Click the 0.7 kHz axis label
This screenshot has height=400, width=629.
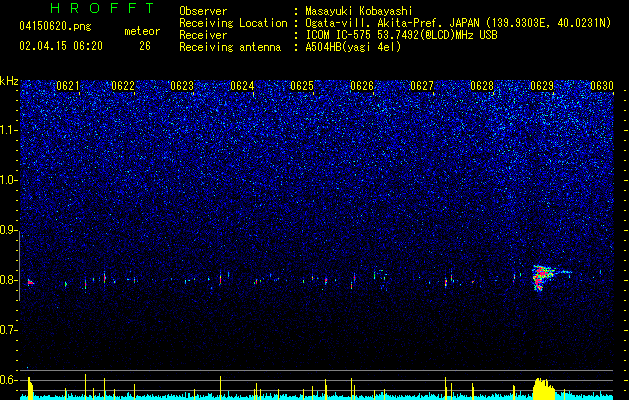click(x=8, y=330)
